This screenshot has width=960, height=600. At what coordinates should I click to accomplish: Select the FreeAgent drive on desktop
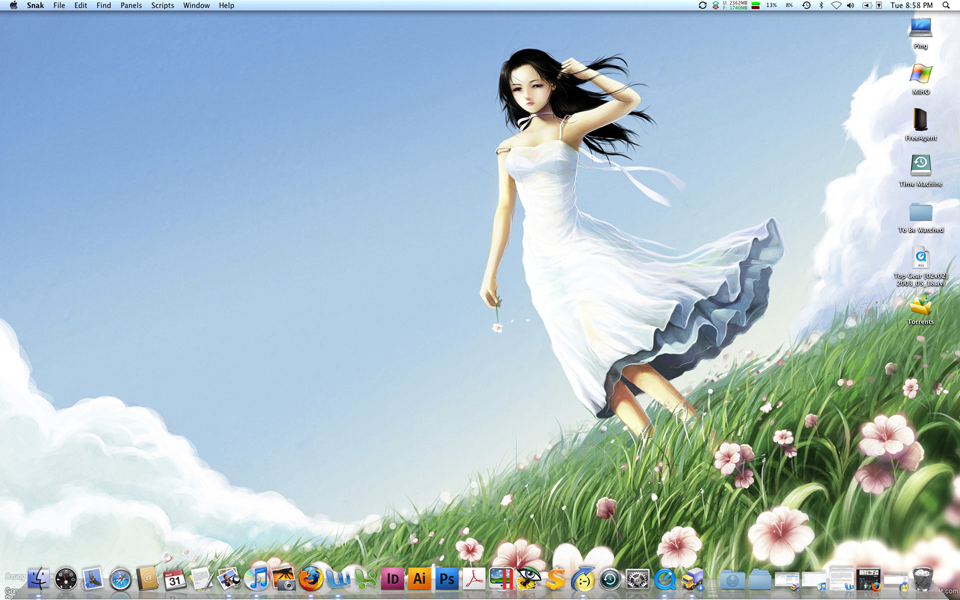click(921, 125)
